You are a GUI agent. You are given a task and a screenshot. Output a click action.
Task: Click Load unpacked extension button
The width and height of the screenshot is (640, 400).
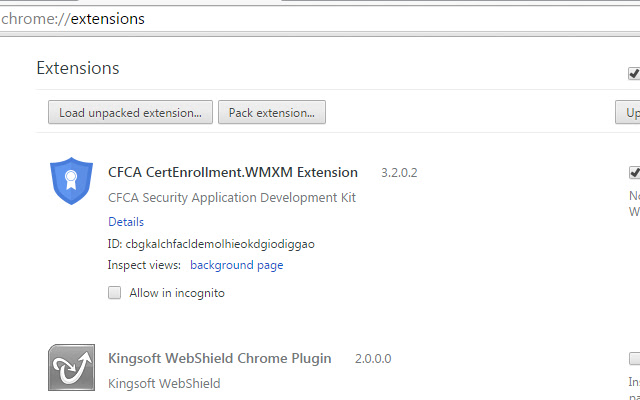click(130, 112)
